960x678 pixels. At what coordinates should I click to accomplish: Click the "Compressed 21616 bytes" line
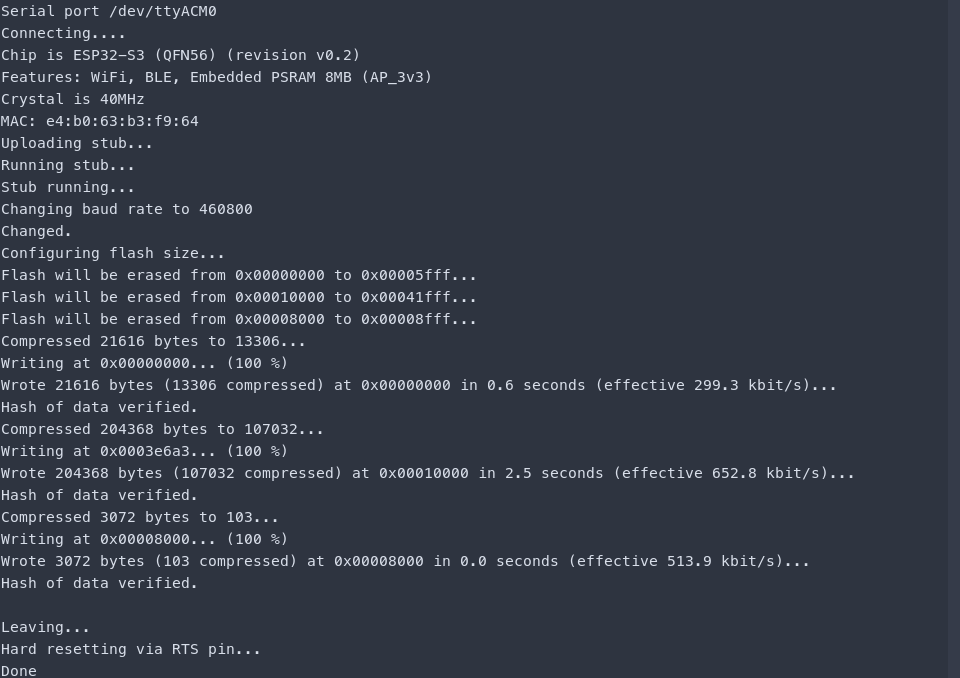[153, 341]
